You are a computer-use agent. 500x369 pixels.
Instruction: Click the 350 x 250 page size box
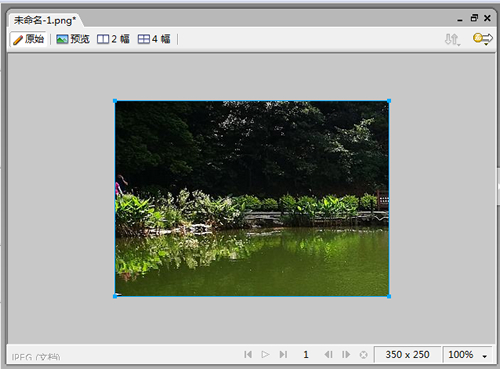pos(407,354)
